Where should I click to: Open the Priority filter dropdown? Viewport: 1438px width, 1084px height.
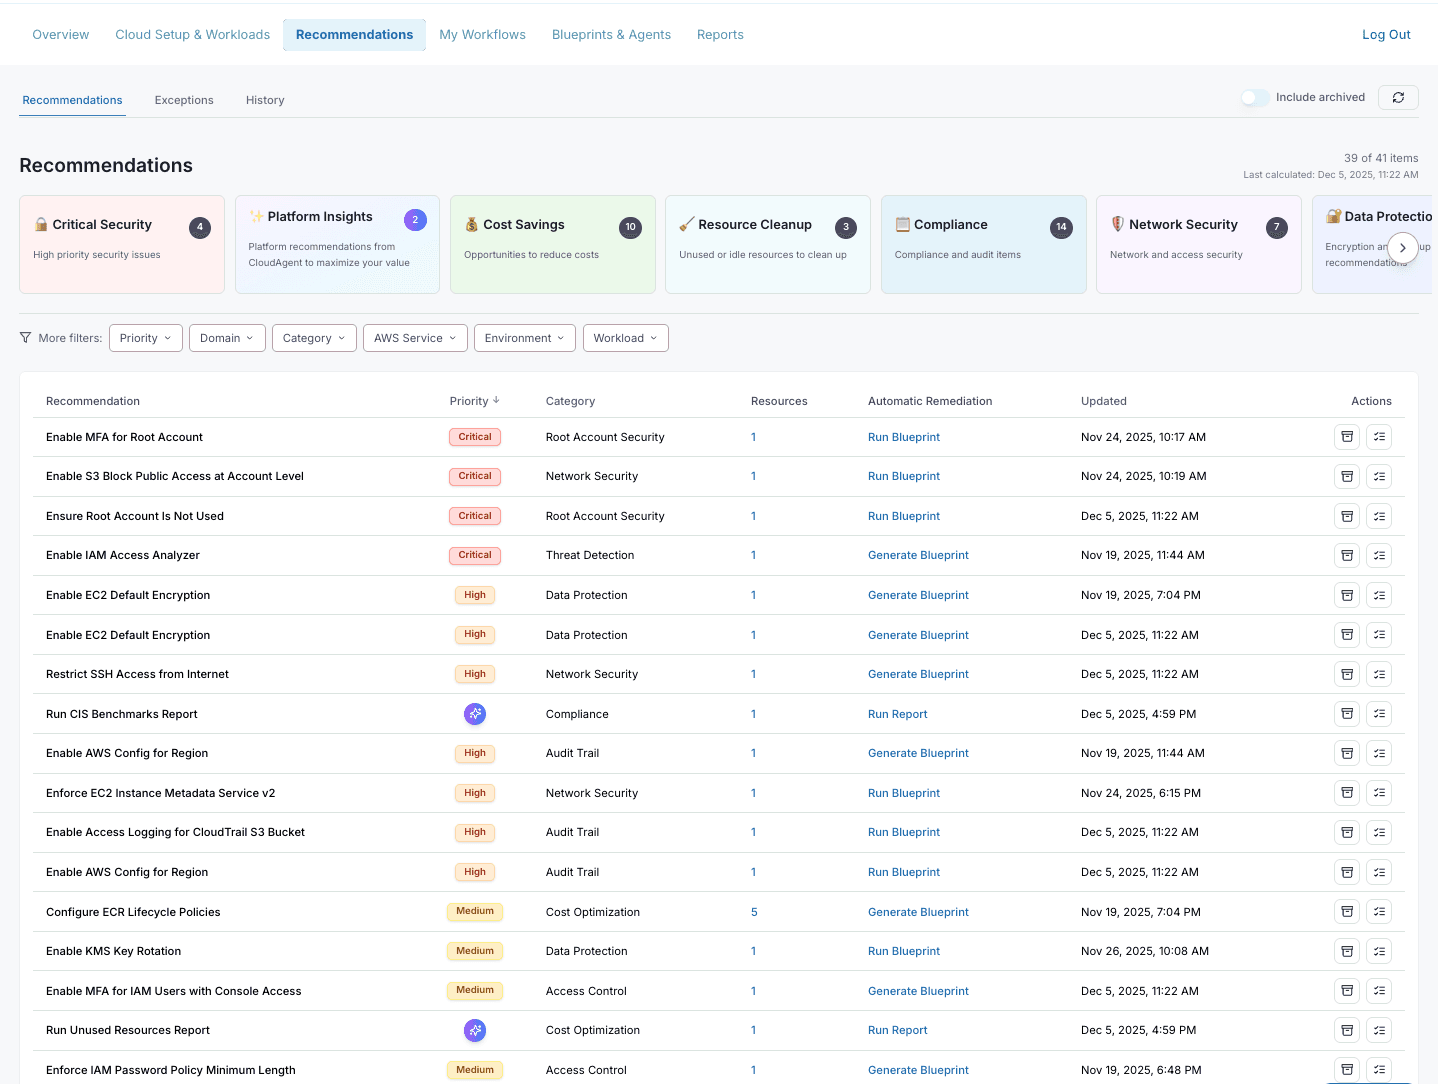tap(145, 337)
